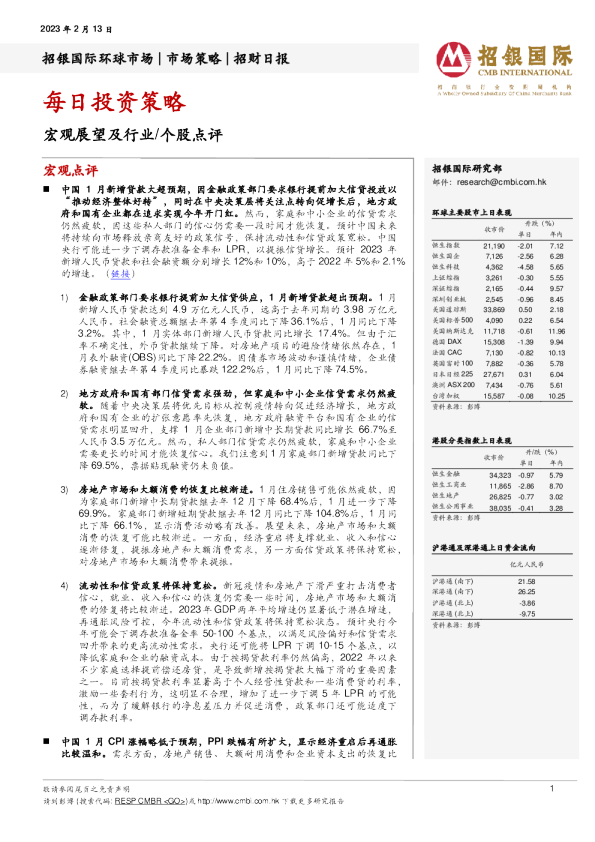Select the 深证综指 year-to-date value 9.57
The image size is (595, 842).
coord(556,288)
